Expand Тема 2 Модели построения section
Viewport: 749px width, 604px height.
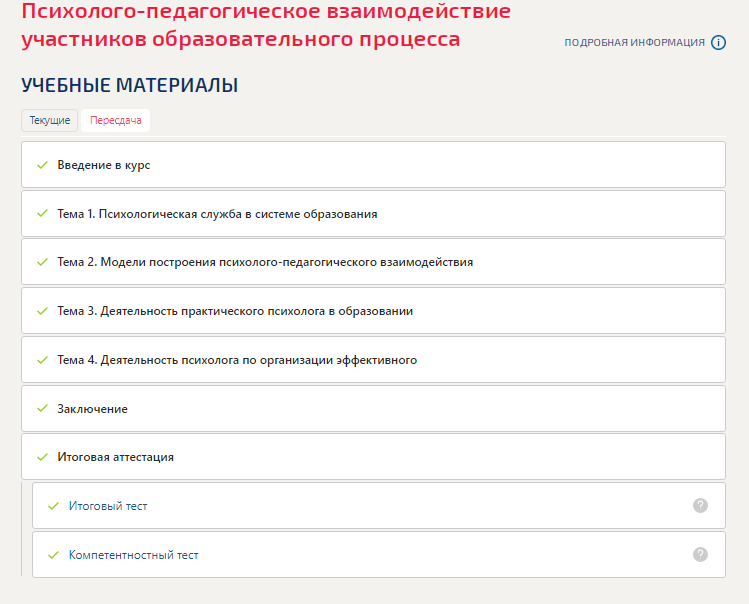373,262
